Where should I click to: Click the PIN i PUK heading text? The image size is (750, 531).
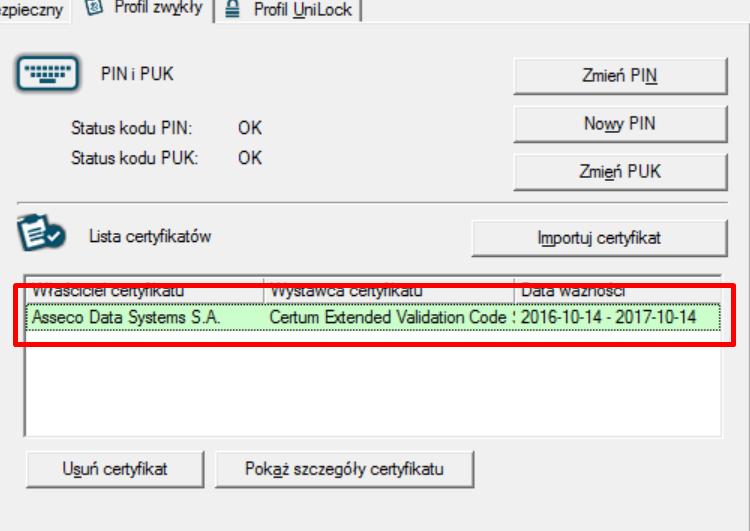tap(137, 74)
